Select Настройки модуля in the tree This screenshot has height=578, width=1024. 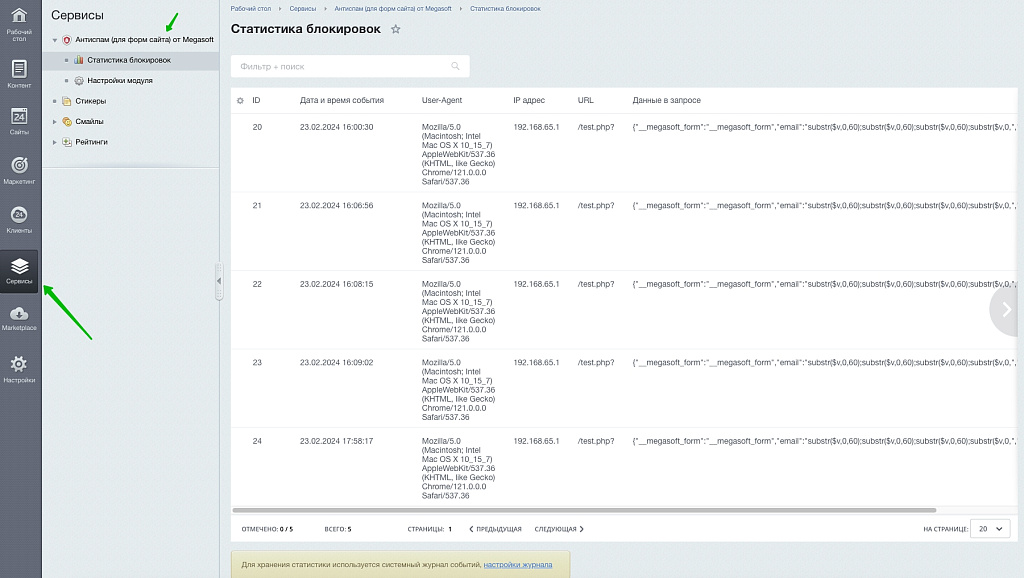pos(119,80)
